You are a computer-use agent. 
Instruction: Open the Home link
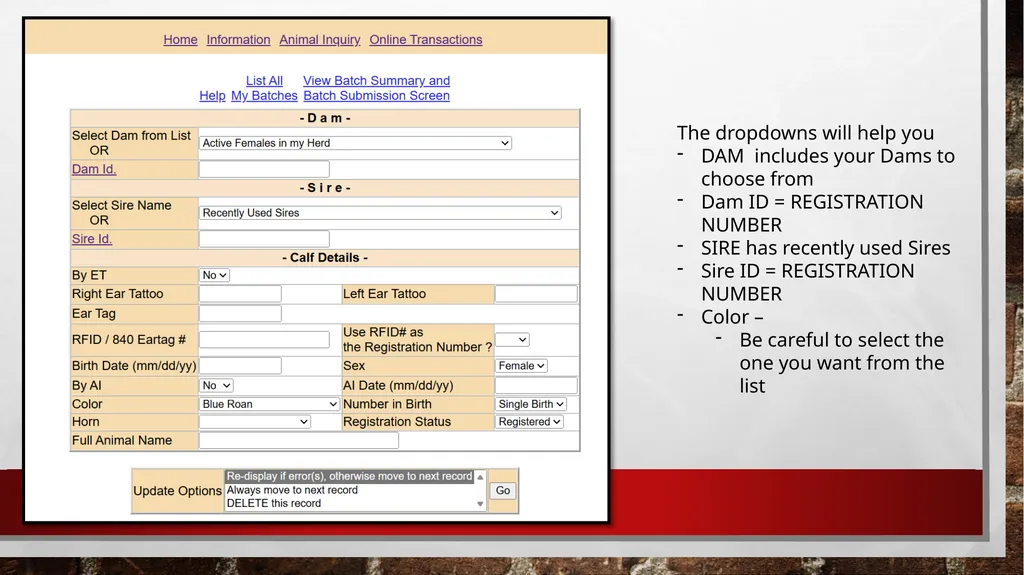pos(180,40)
